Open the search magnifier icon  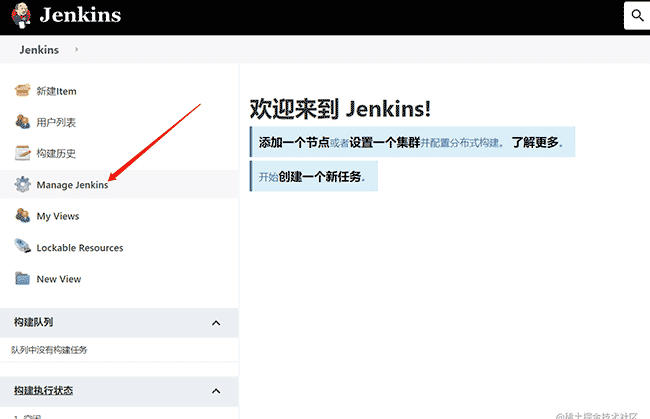pos(637,15)
